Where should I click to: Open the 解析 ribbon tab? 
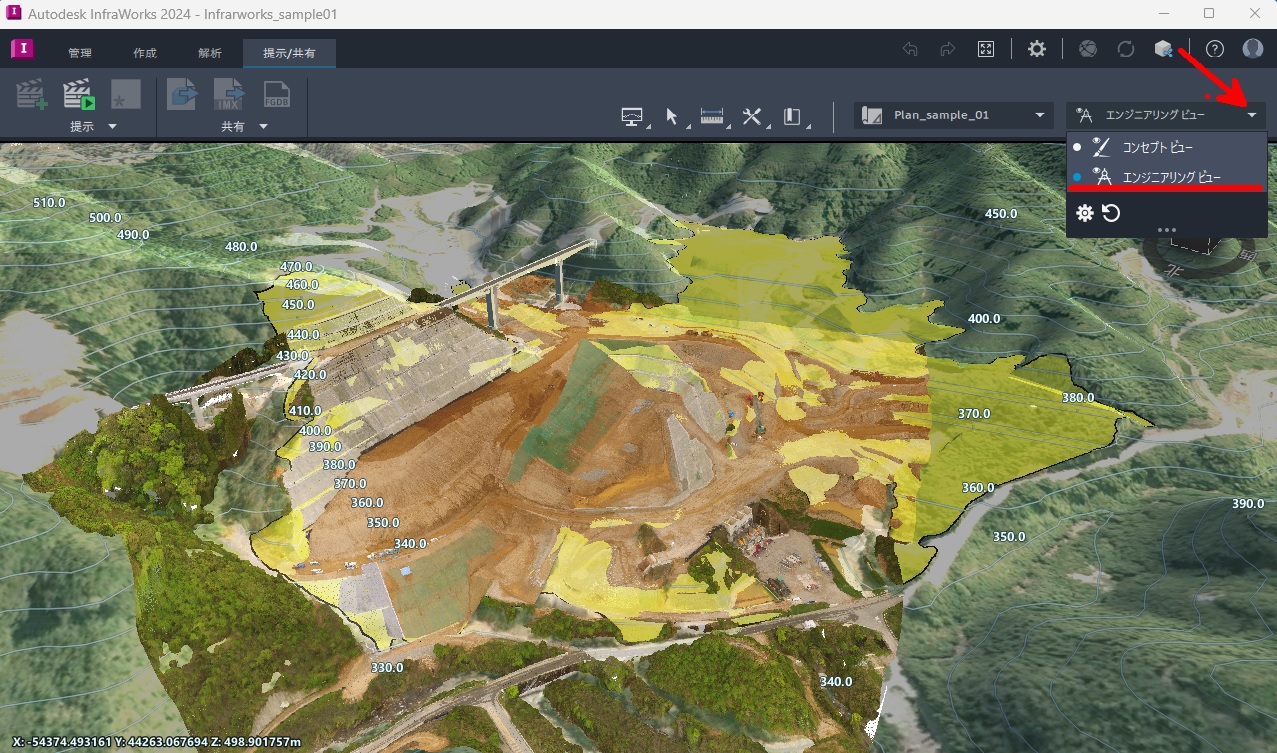pyautogui.click(x=209, y=53)
